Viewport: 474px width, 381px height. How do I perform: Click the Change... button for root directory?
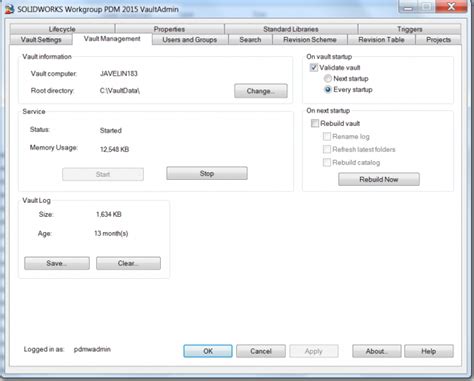(x=261, y=91)
